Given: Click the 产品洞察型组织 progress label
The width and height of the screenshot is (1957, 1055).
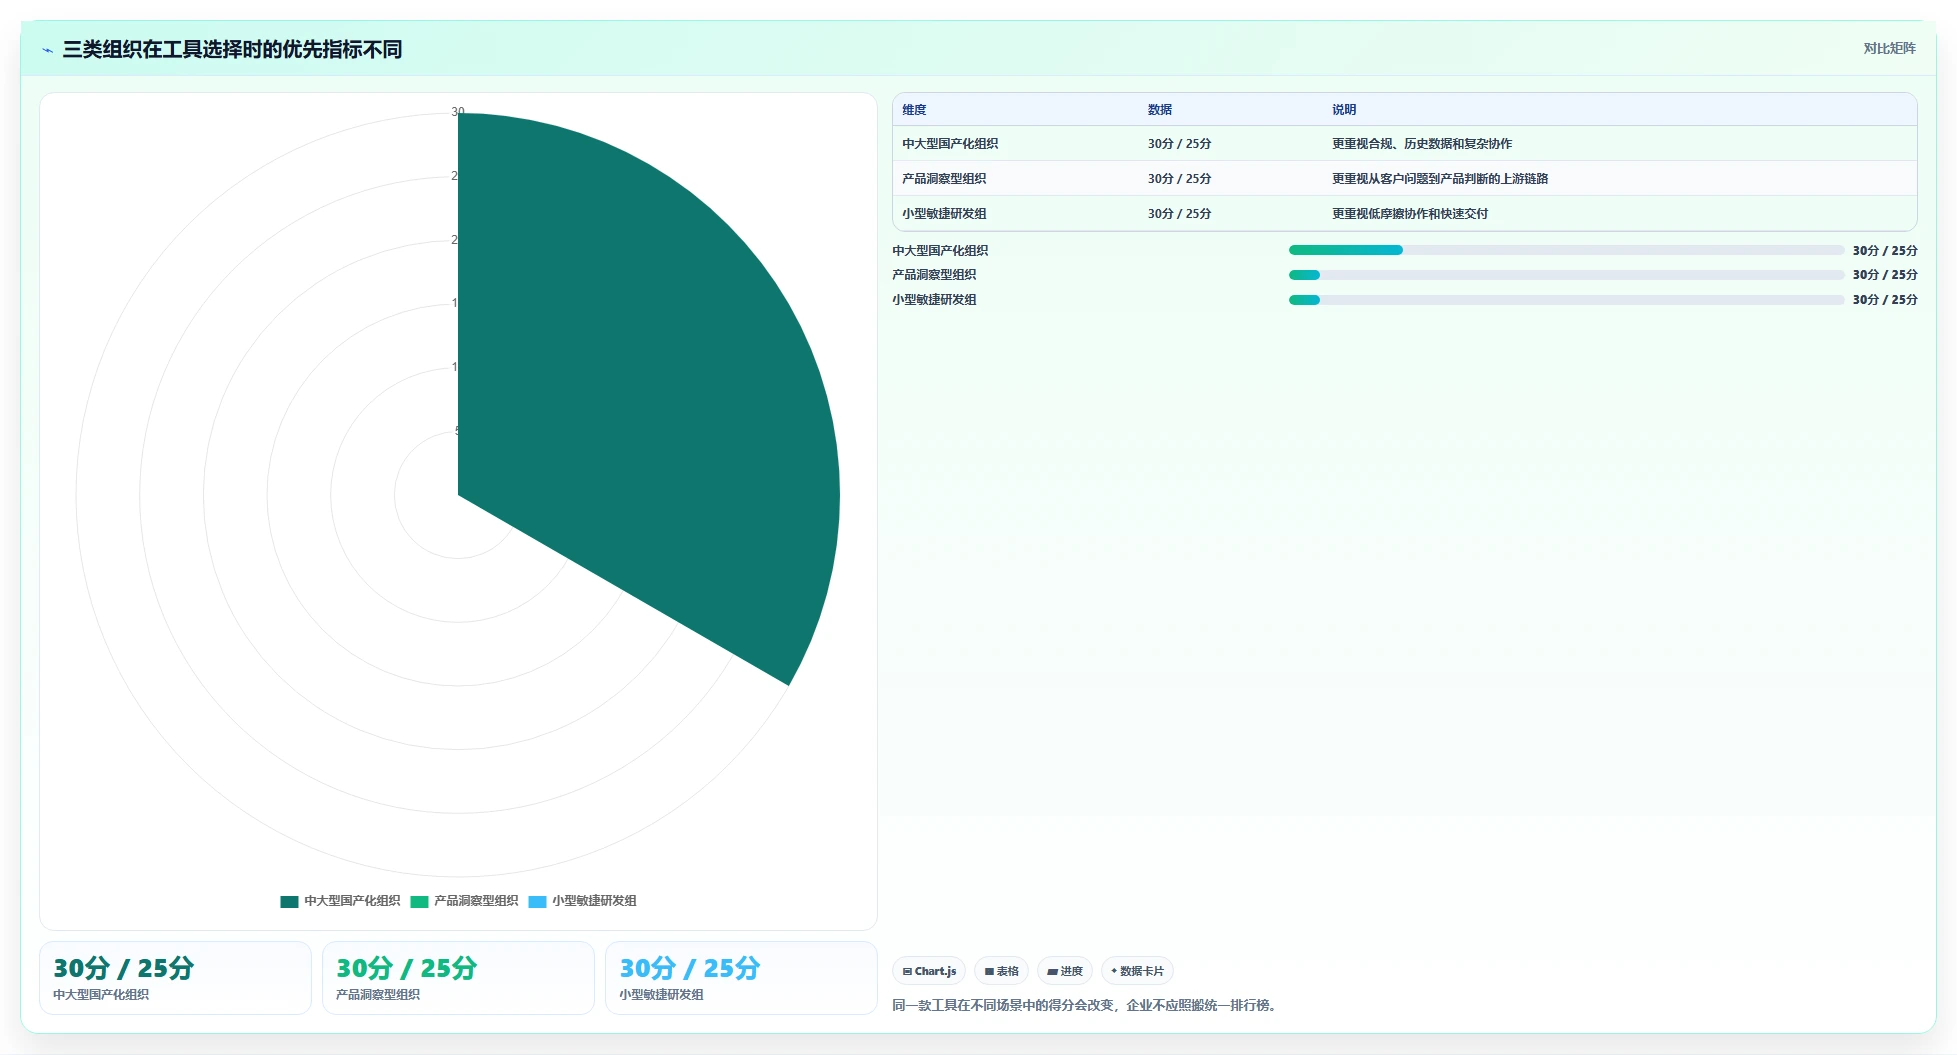Looking at the screenshot, I should [x=934, y=275].
